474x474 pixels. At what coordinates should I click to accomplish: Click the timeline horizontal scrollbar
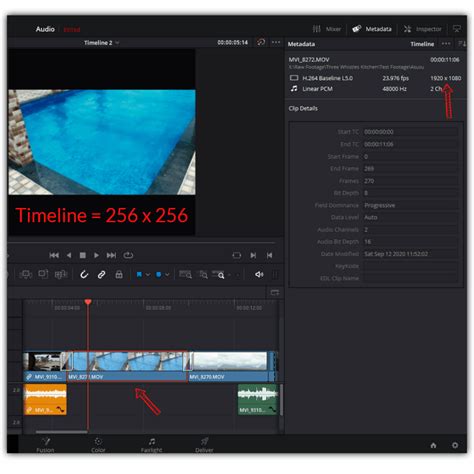[x=62, y=432]
